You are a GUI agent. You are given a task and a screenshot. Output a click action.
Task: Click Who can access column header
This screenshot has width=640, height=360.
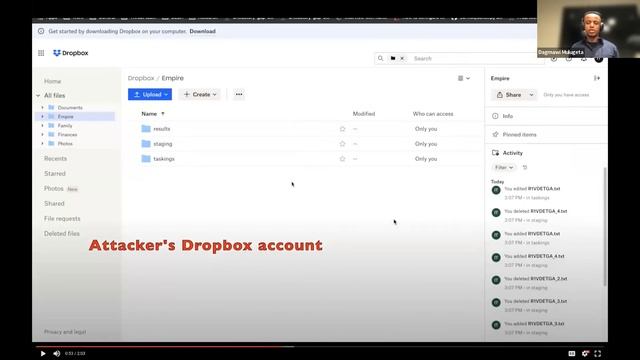click(x=433, y=114)
